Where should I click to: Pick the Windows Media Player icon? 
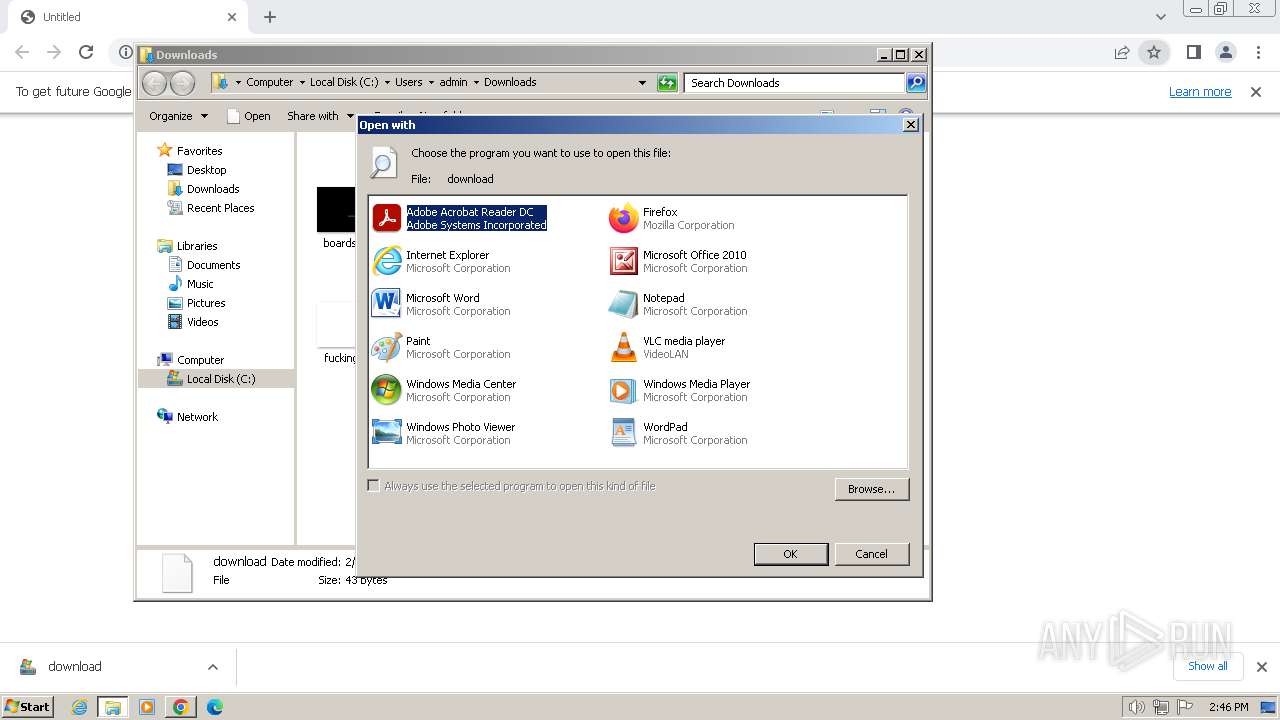(623, 389)
